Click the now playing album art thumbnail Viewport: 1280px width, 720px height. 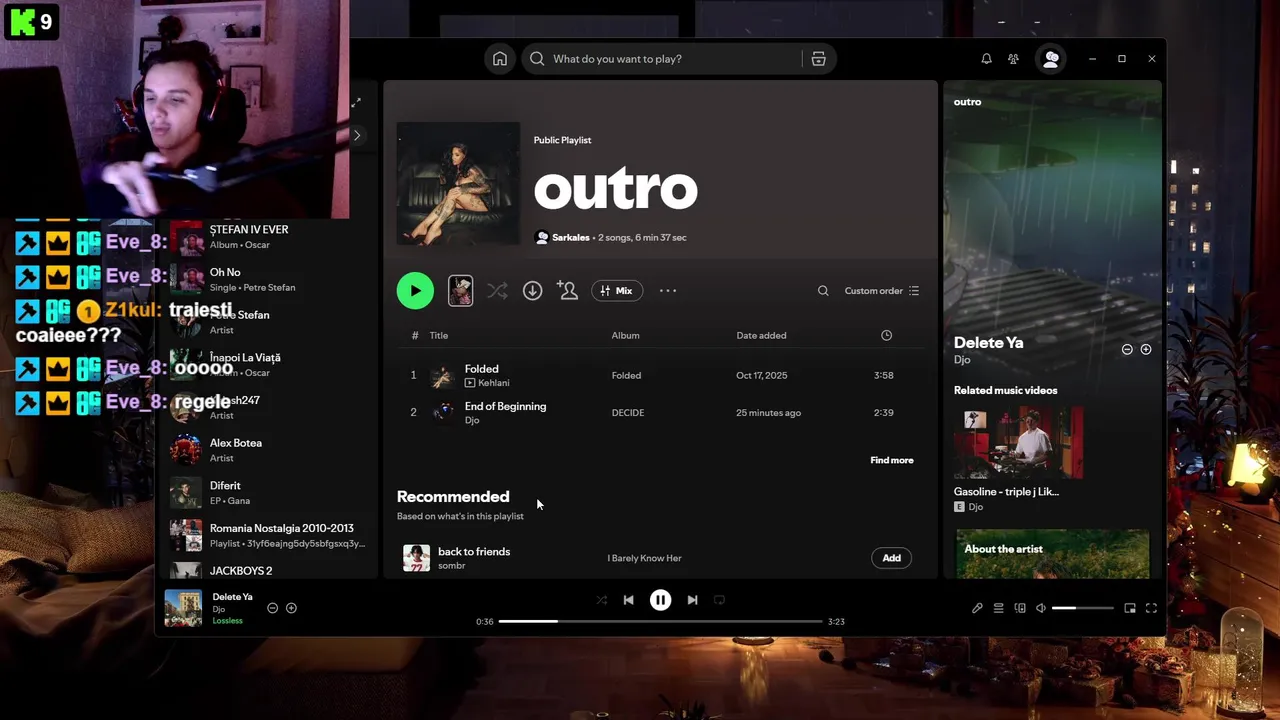(x=183, y=608)
